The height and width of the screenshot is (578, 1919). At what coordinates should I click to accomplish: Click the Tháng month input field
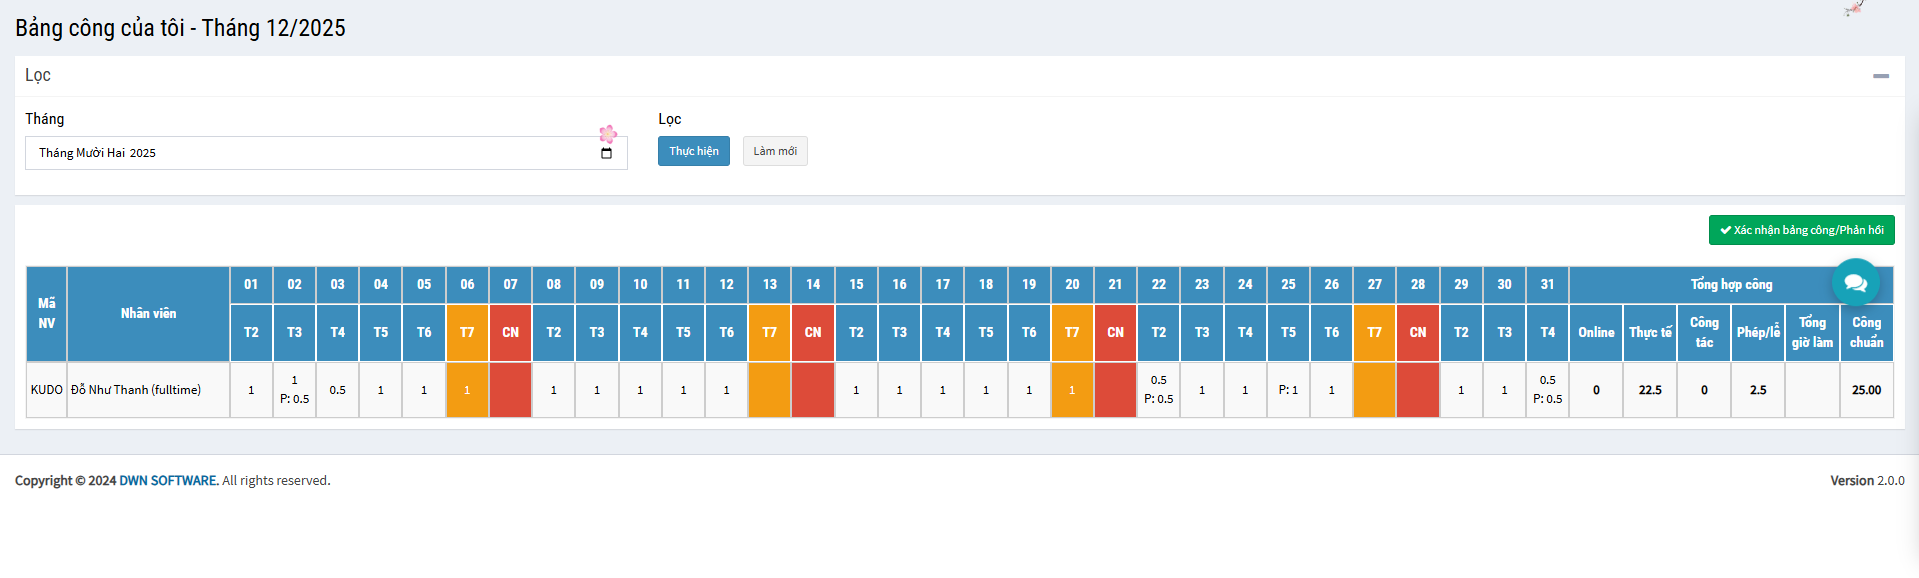tap(310, 153)
